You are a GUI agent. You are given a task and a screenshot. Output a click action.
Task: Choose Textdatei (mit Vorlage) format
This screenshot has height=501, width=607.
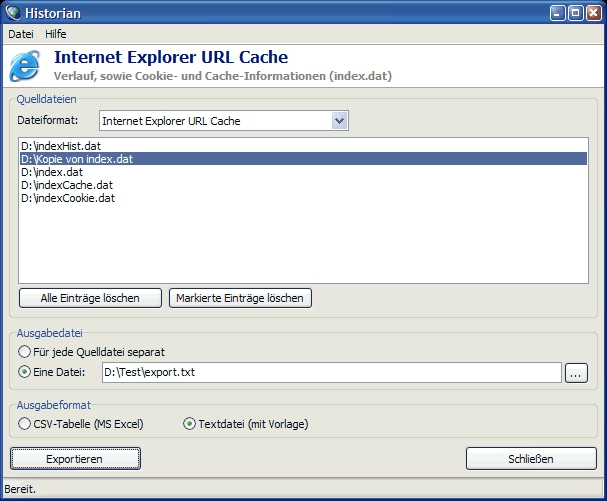pyautogui.click(x=189, y=424)
